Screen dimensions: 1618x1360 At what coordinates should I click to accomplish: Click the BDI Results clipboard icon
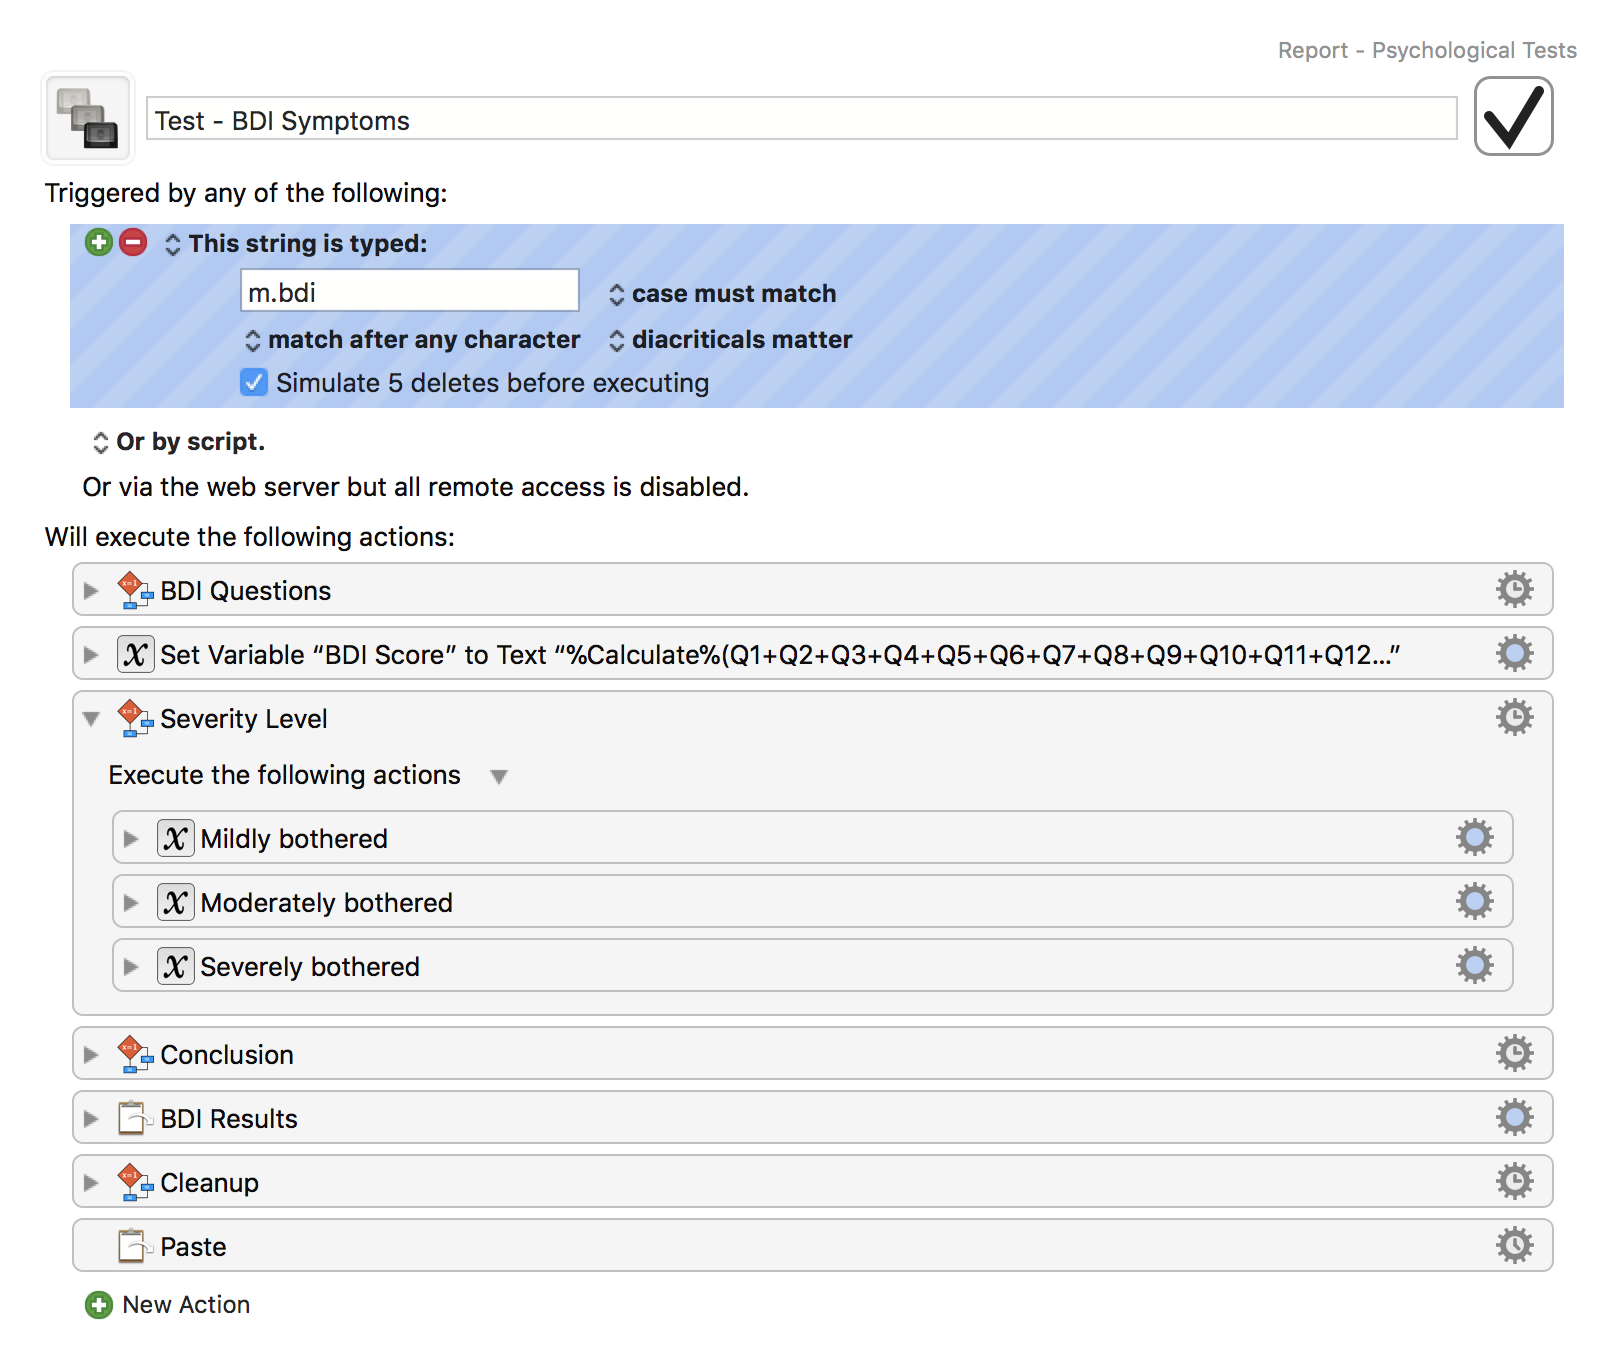[135, 1117]
